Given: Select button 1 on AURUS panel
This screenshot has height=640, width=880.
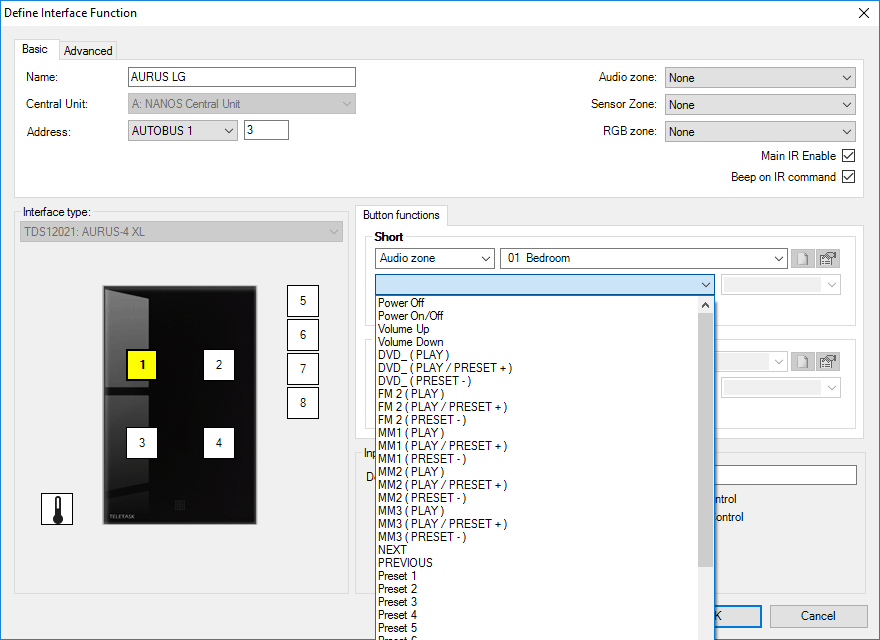Looking at the screenshot, I should [x=142, y=365].
